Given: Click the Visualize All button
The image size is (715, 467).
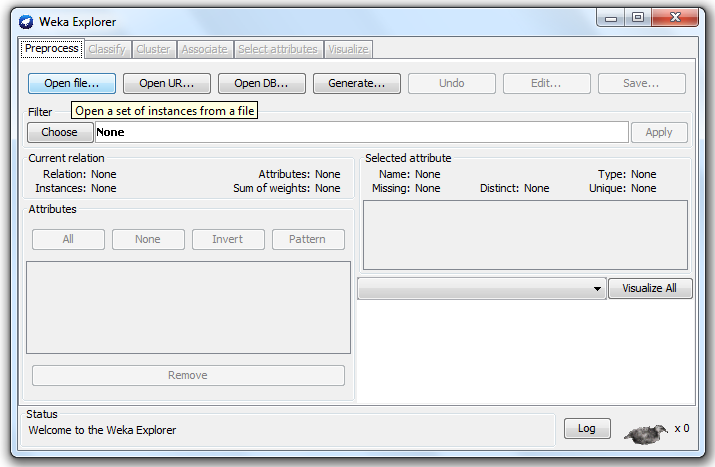Looking at the screenshot, I should [650, 289].
